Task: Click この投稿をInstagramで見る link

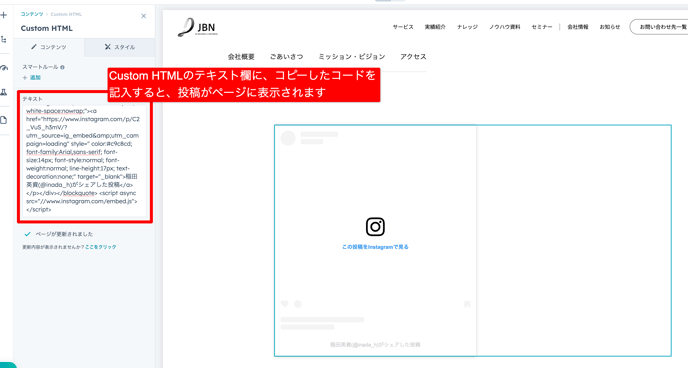Action: (x=375, y=247)
